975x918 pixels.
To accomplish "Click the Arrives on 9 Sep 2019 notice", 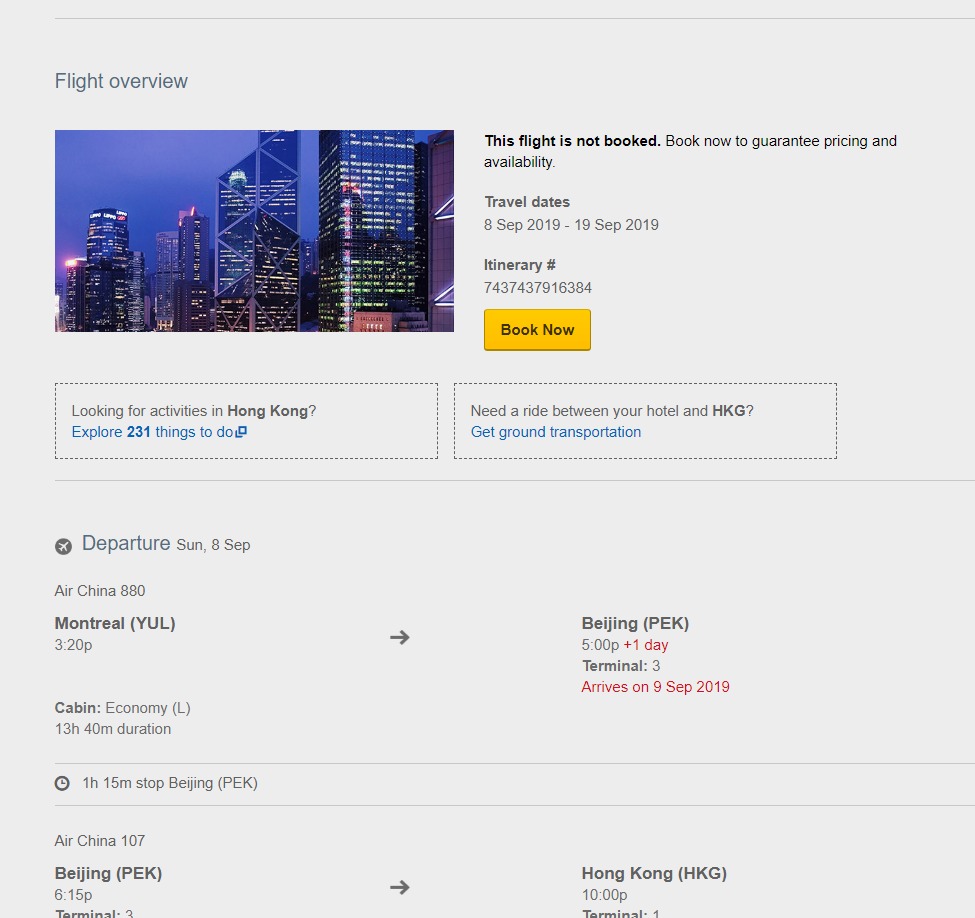I will click(655, 687).
